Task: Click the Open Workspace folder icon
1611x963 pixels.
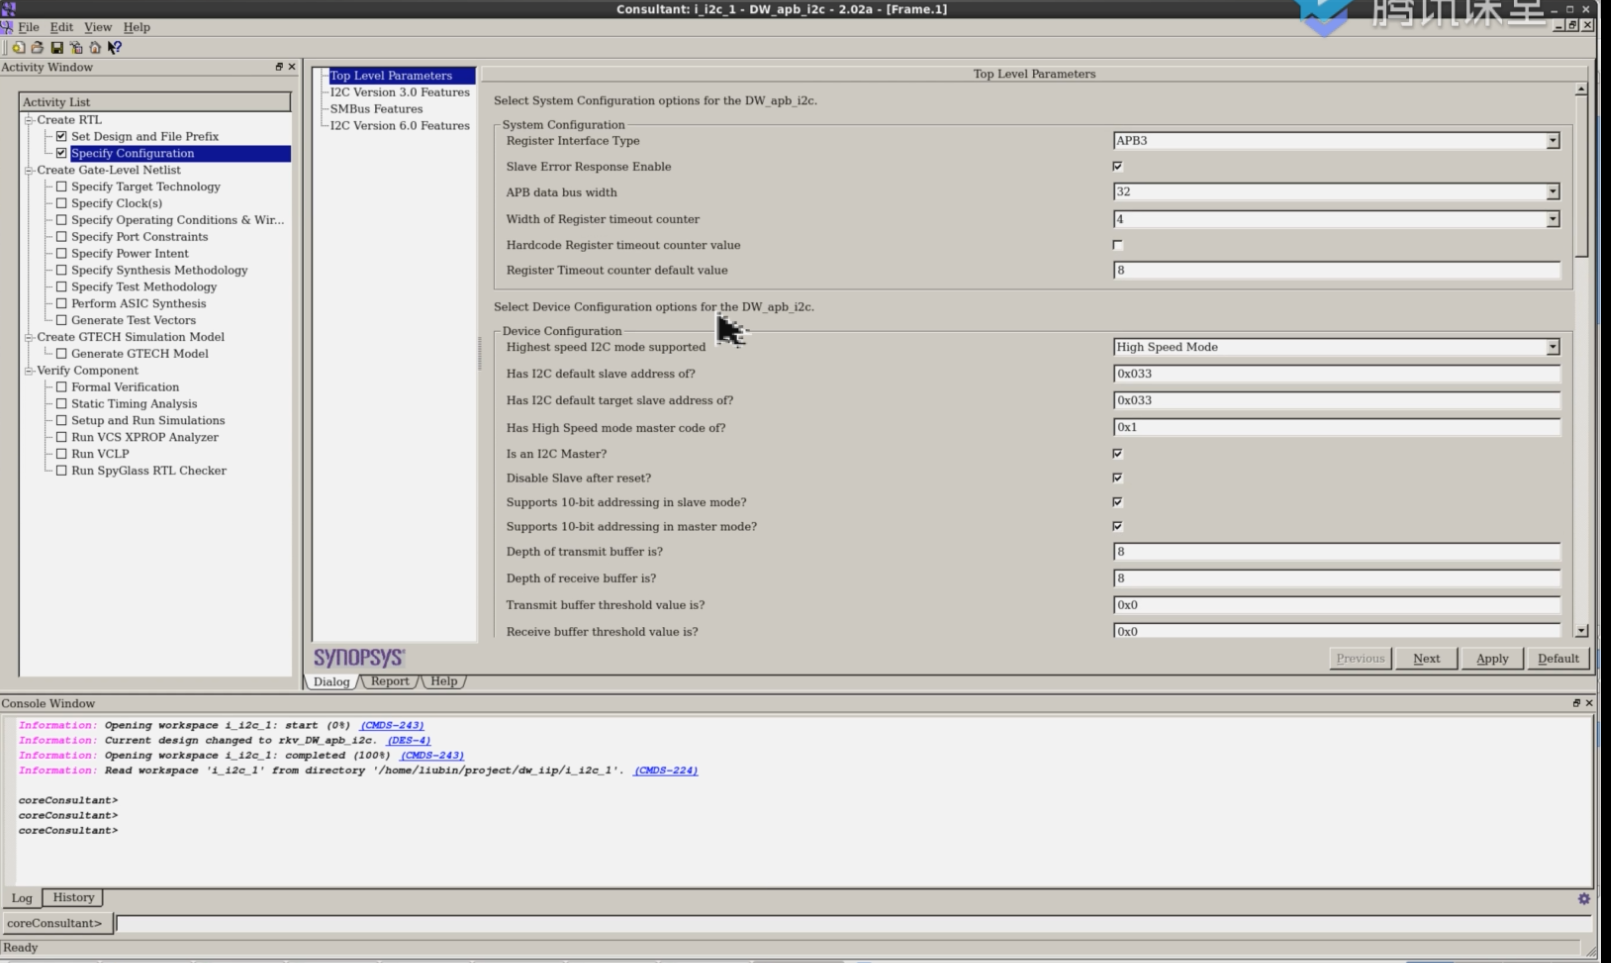Action: coord(37,47)
